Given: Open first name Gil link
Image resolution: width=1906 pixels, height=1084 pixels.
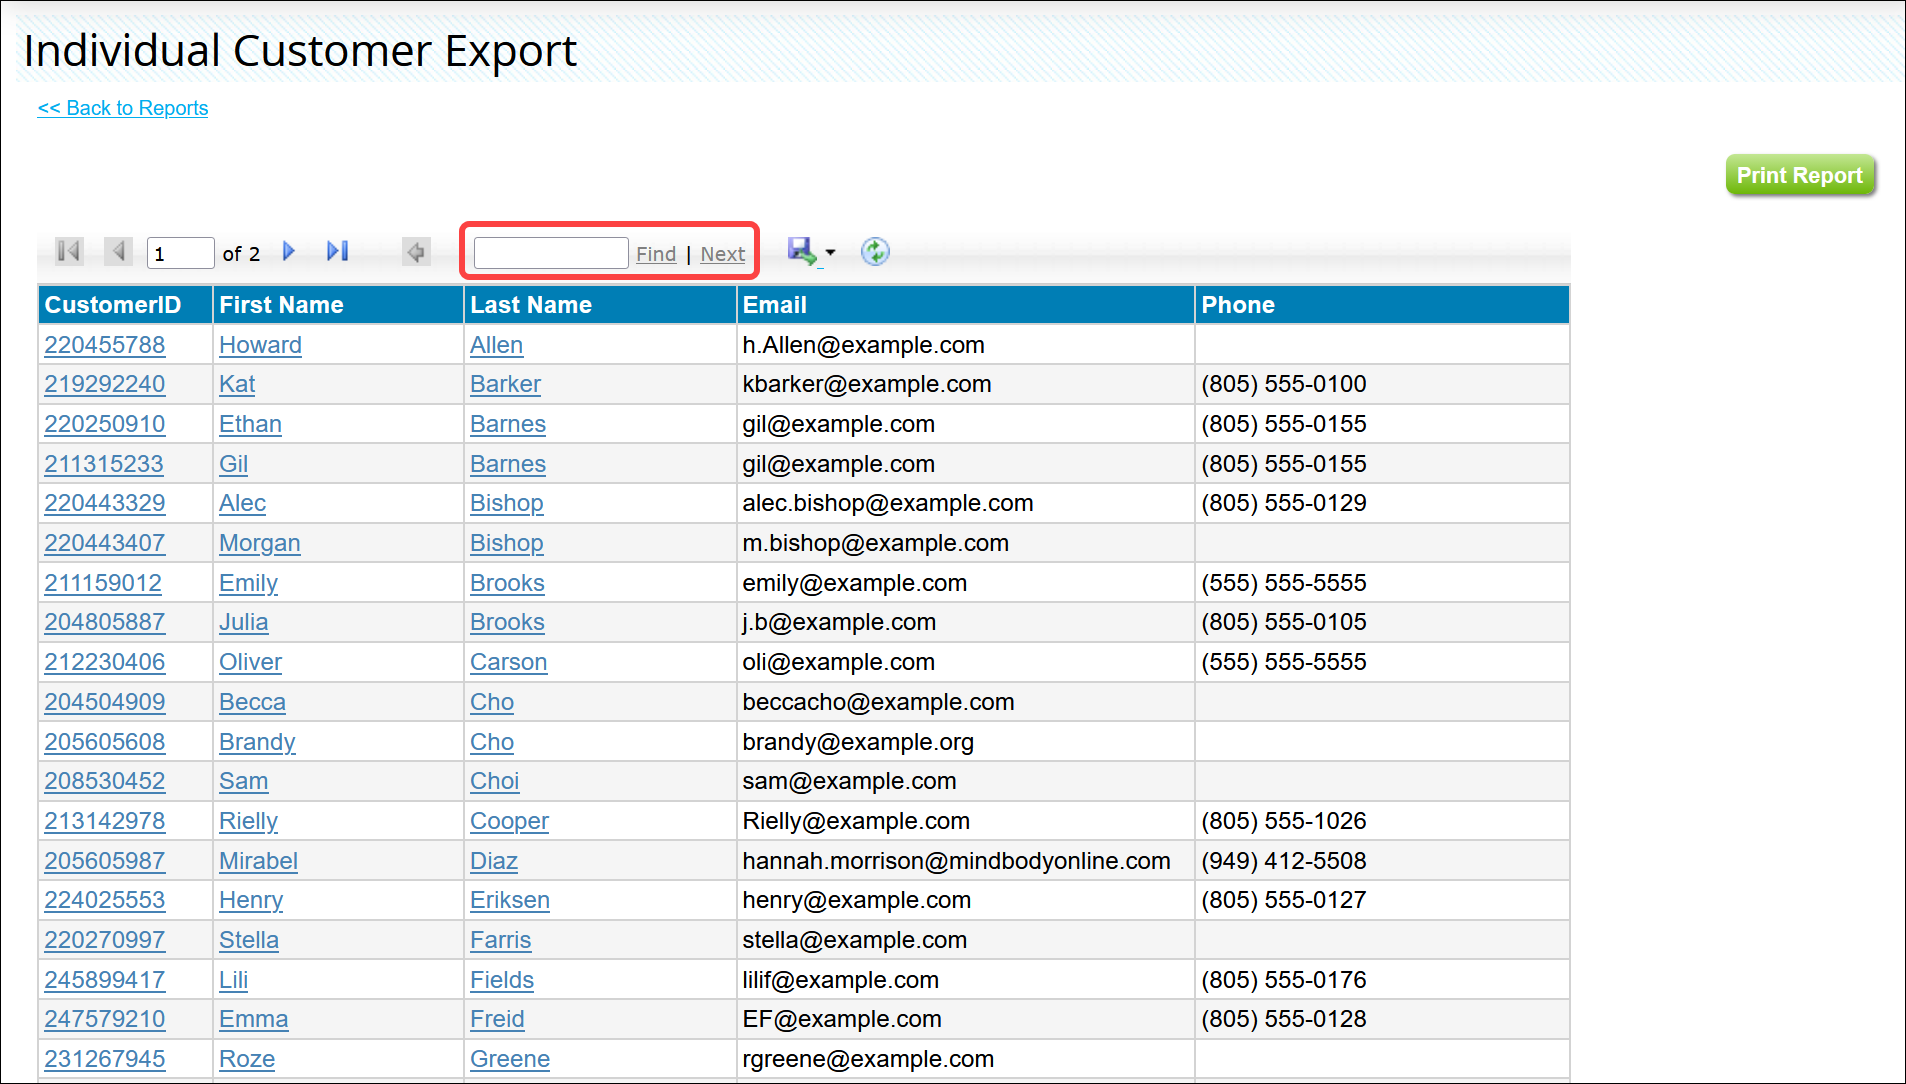Looking at the screenshot, I should click(x=233, y=464).
